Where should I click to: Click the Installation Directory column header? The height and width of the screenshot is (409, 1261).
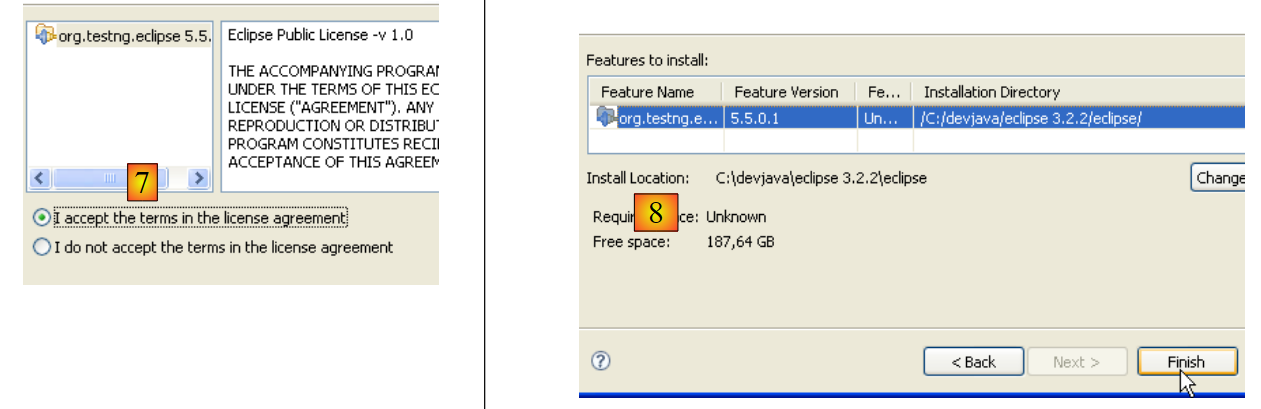[x=991, y=92]
